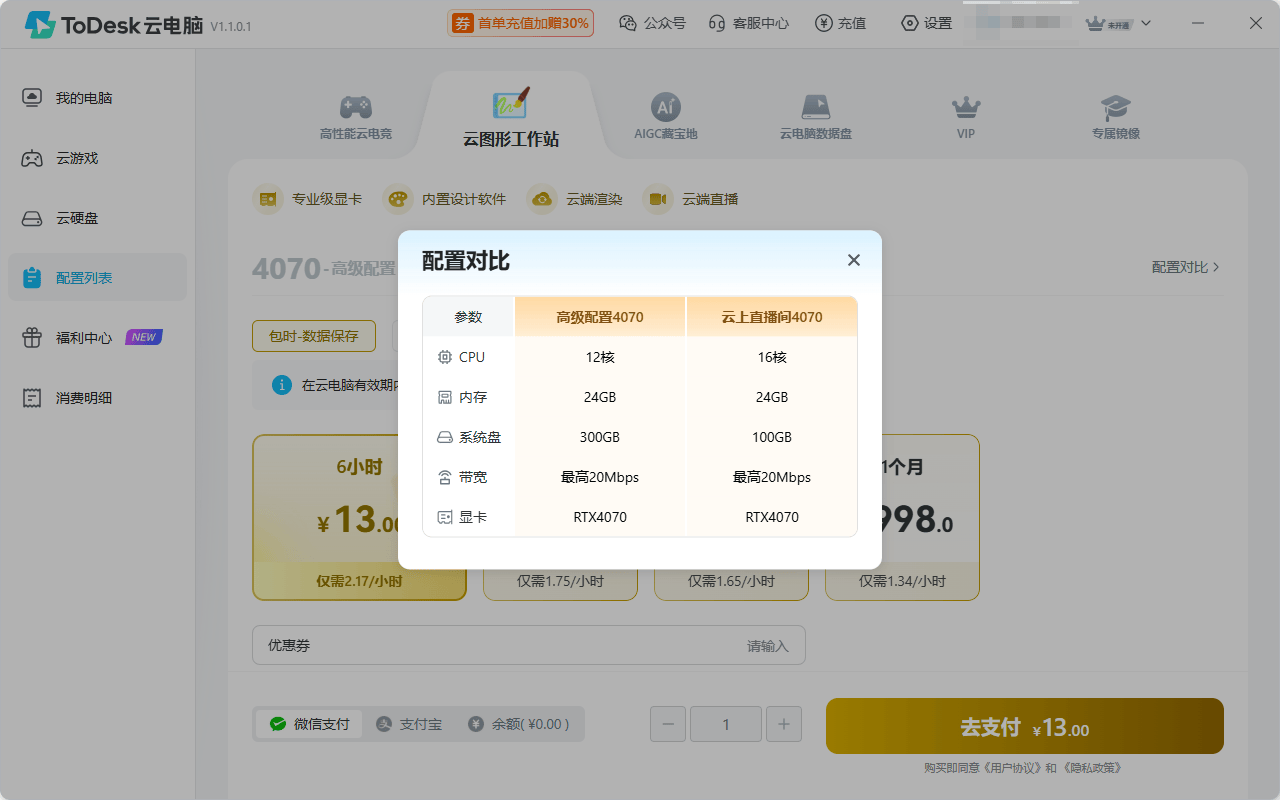Viewport: 1280px width, 800px height.
Task: Open 充值 from the top bar
Action: [x=840, y=23]
